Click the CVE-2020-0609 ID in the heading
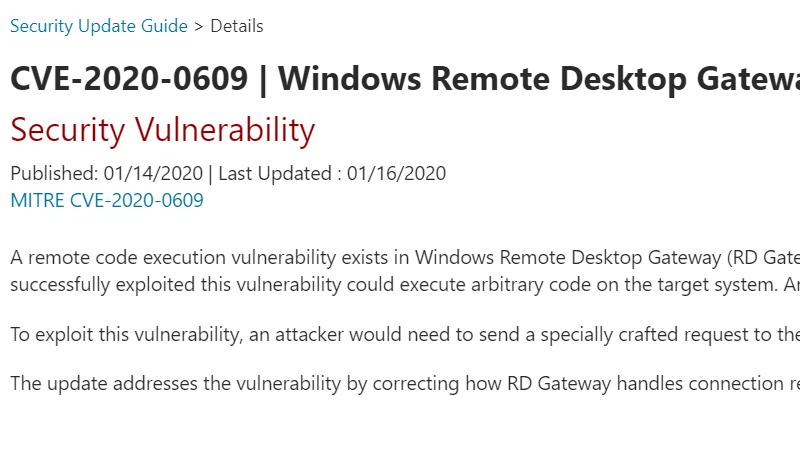The image size is (800, 450). click(x=129, y=81)
